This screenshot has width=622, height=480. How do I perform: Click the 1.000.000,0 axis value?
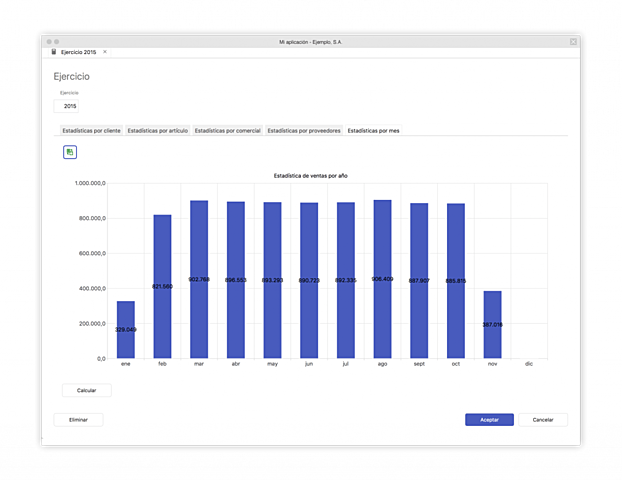[90, 183]
